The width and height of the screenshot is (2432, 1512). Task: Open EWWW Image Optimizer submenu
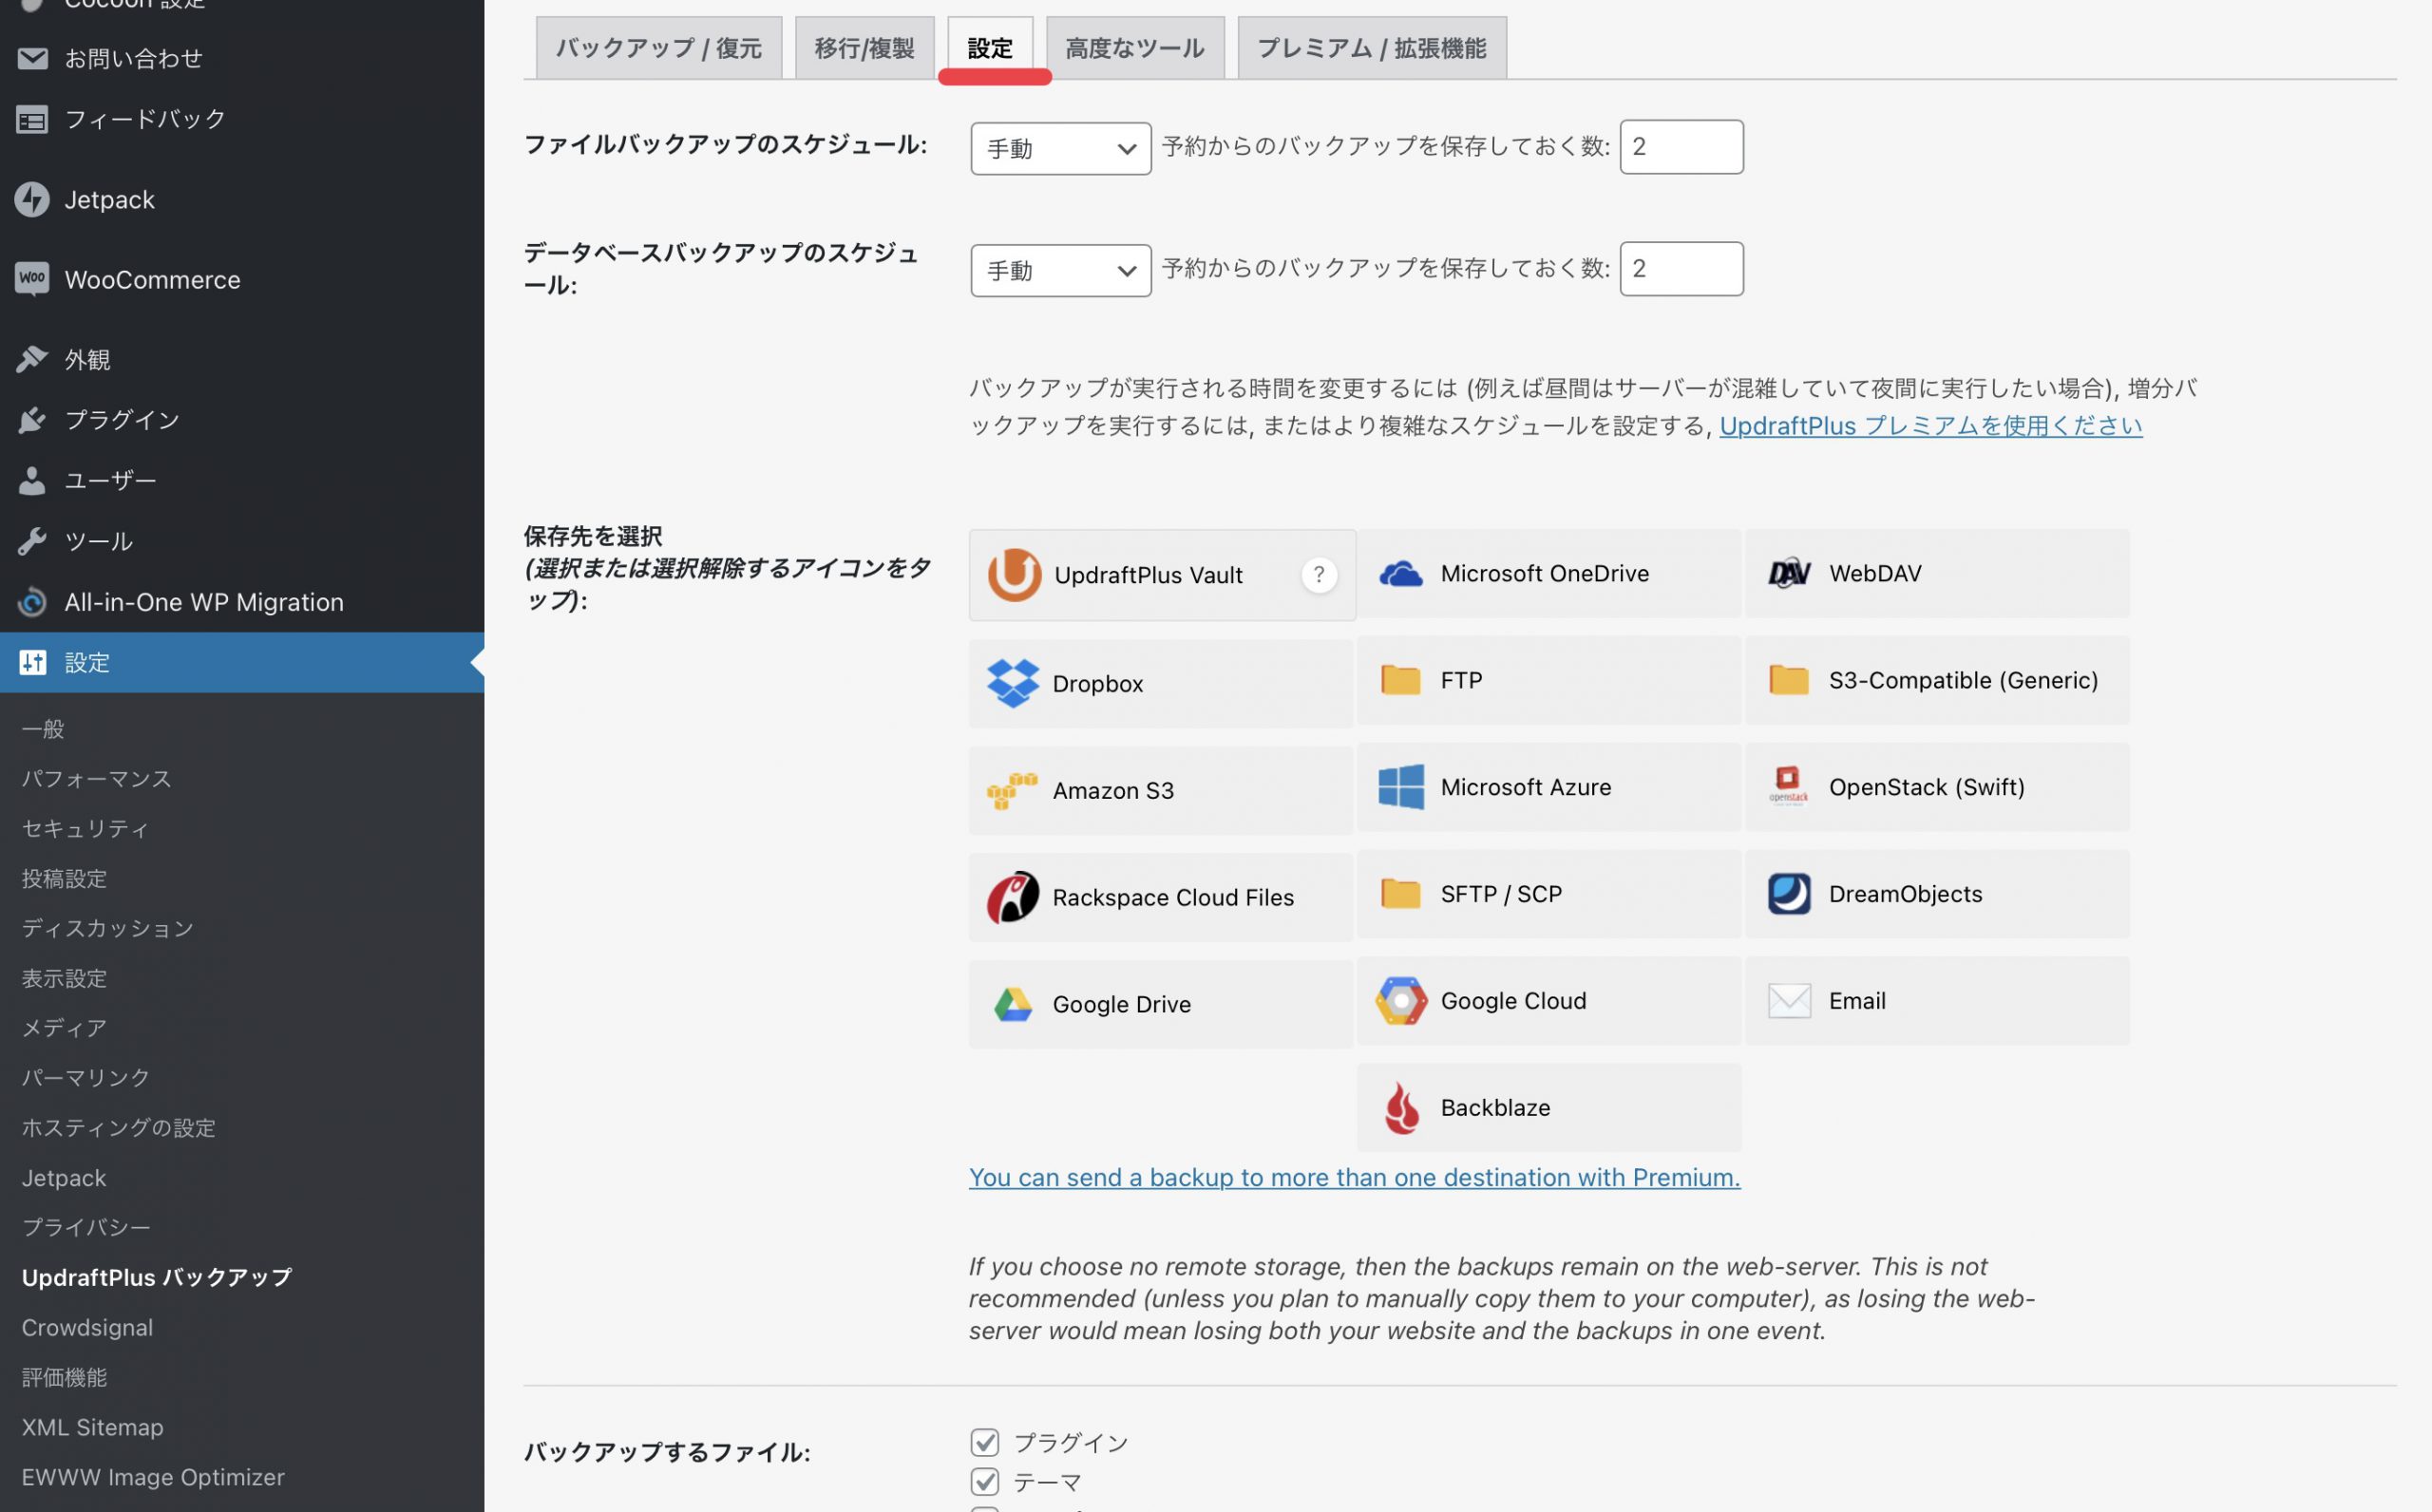[x=153, y=1477]
